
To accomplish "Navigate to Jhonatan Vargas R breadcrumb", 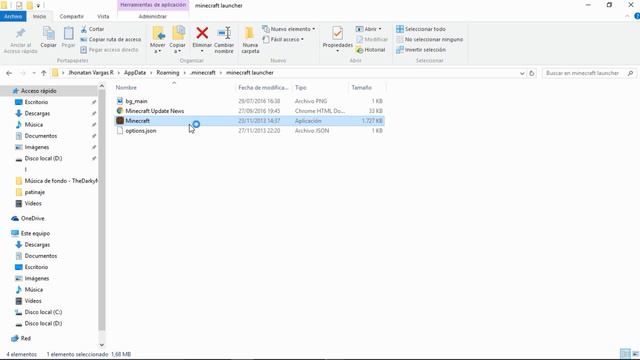I will [x=91, y=73].
